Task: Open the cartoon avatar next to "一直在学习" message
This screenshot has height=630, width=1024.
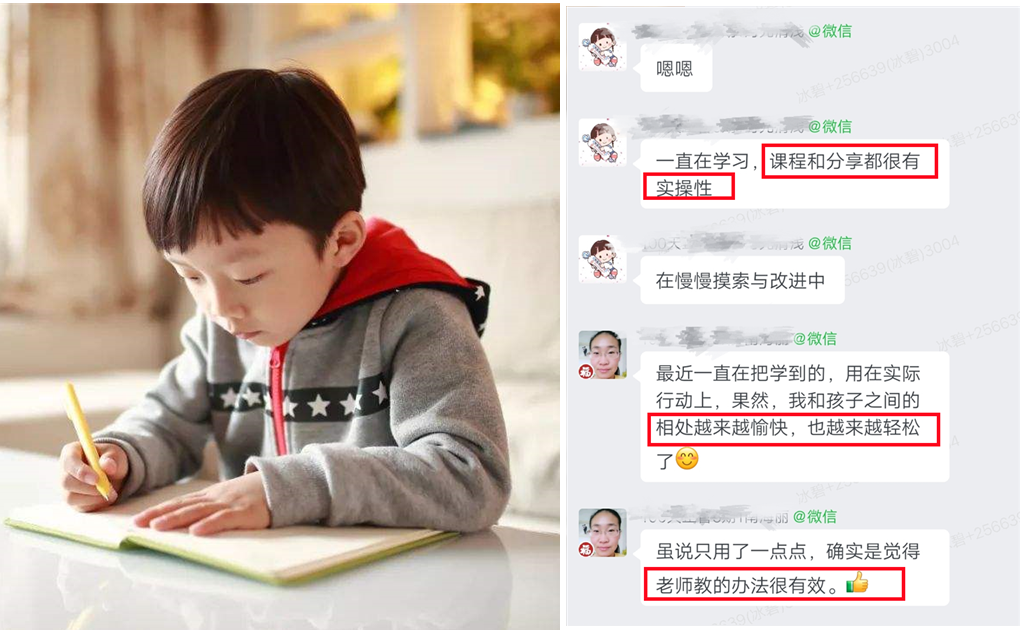Action: click(x=603, y=143)
